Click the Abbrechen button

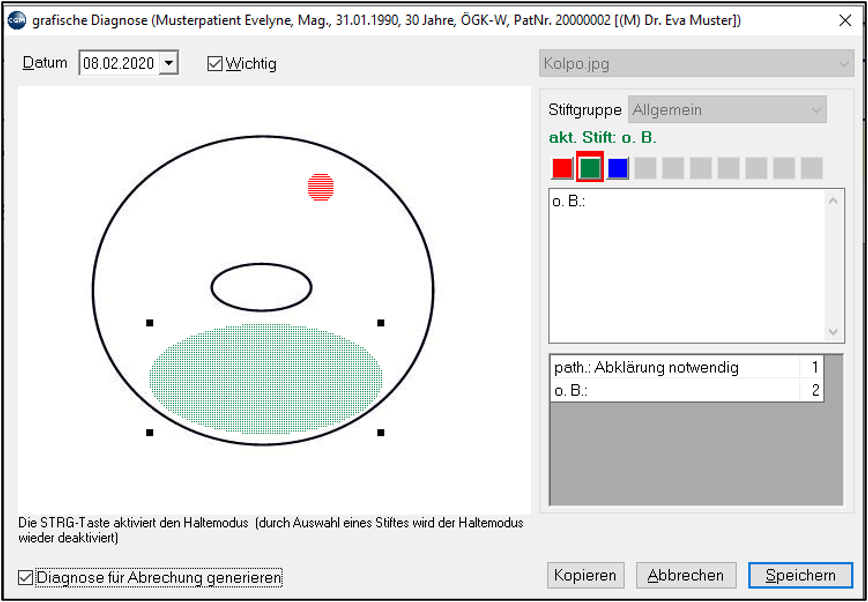(686, 575)
